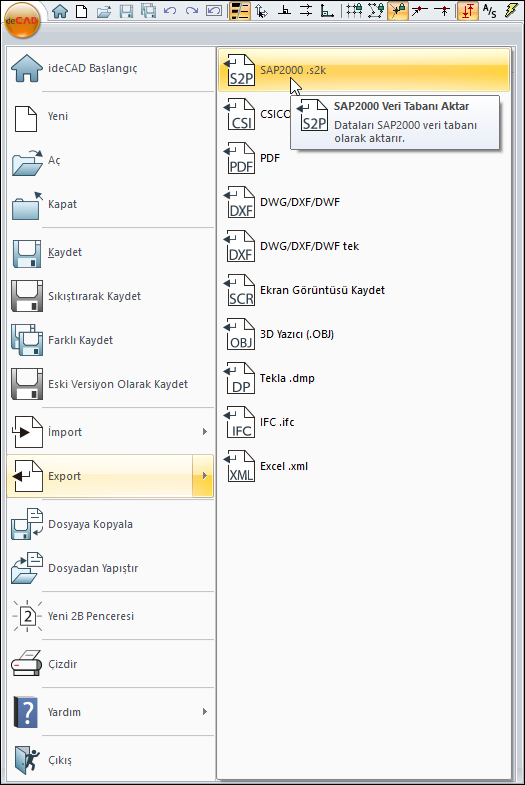Viewport: 525px width, 785px height.
Task: Export to IFC .ifc
Action: (364, 423)
